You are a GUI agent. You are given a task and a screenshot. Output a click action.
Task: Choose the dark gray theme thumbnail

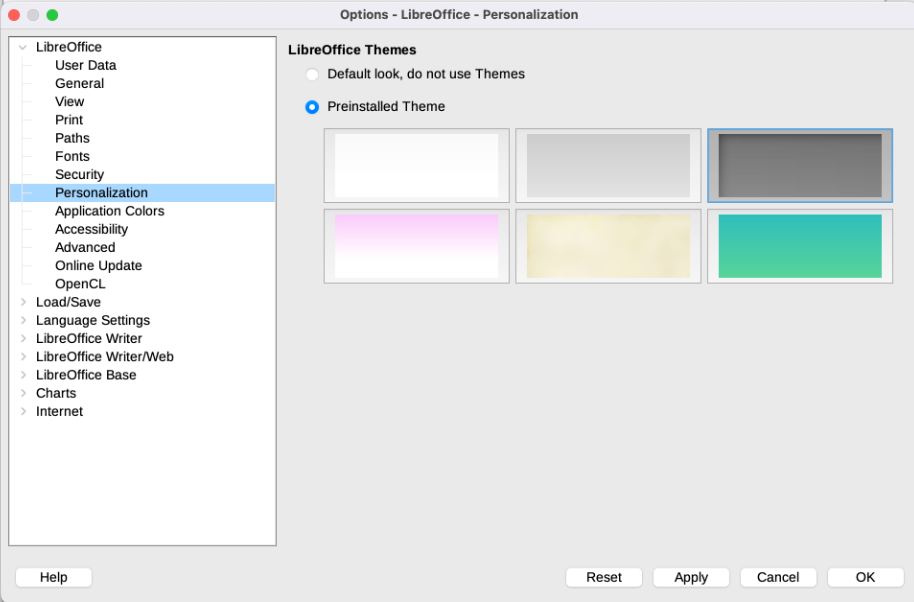click(800, 166)
